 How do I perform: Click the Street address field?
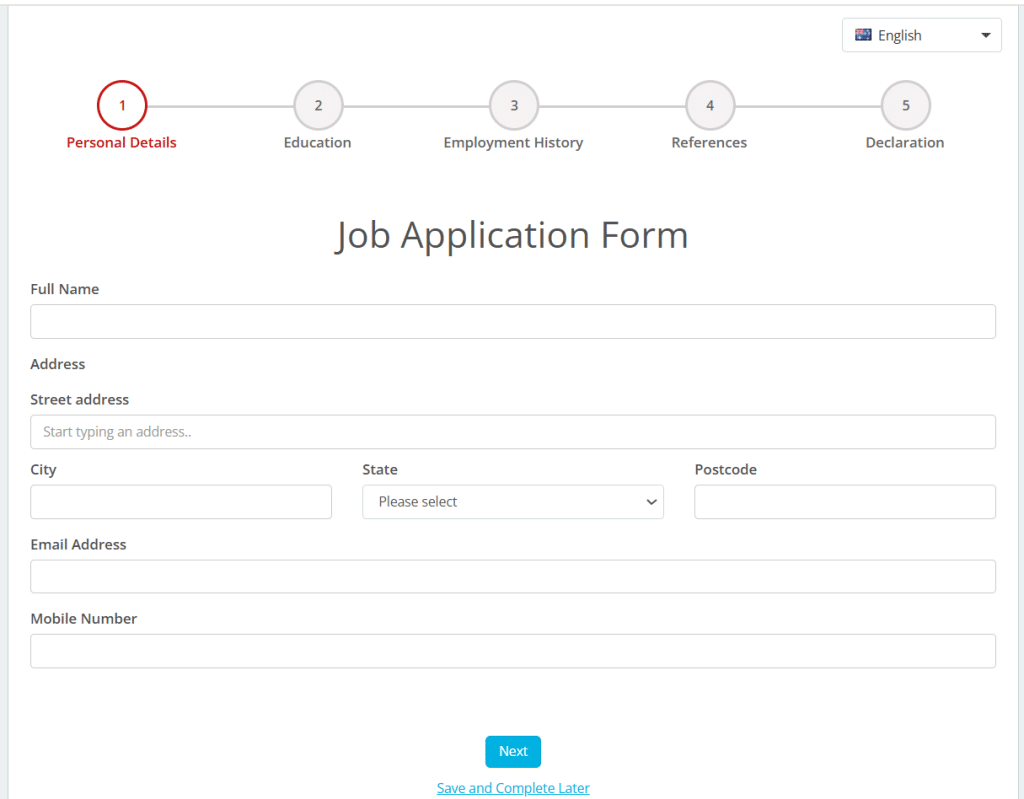[x=513, y=431]
